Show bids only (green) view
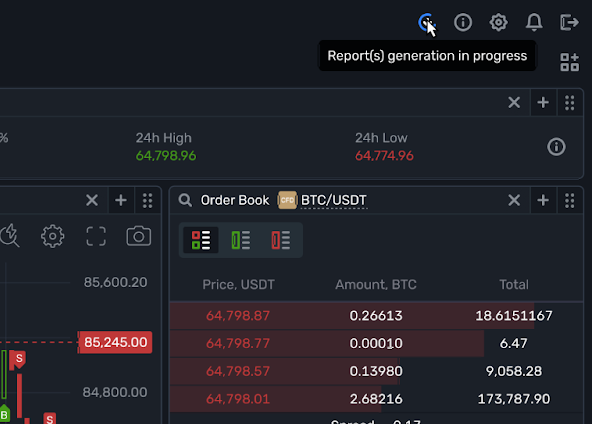 (x=241, y=240)
